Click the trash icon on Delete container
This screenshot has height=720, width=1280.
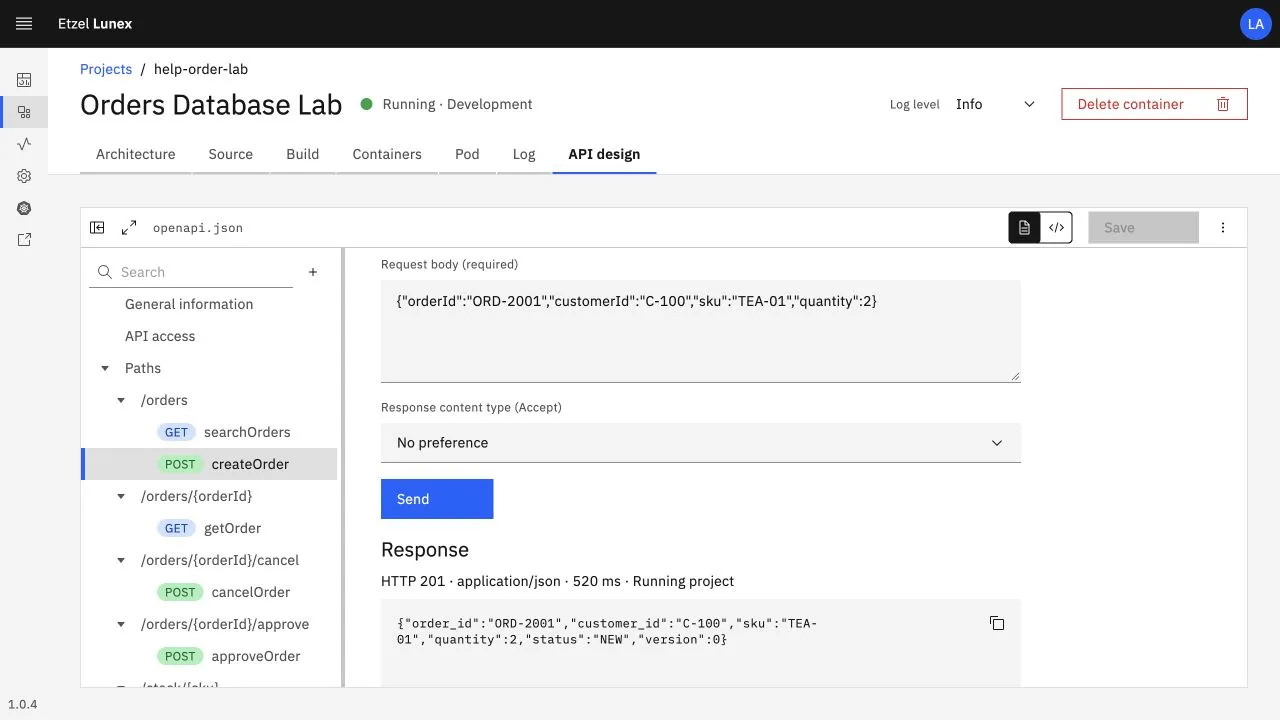coord(1223,104)
